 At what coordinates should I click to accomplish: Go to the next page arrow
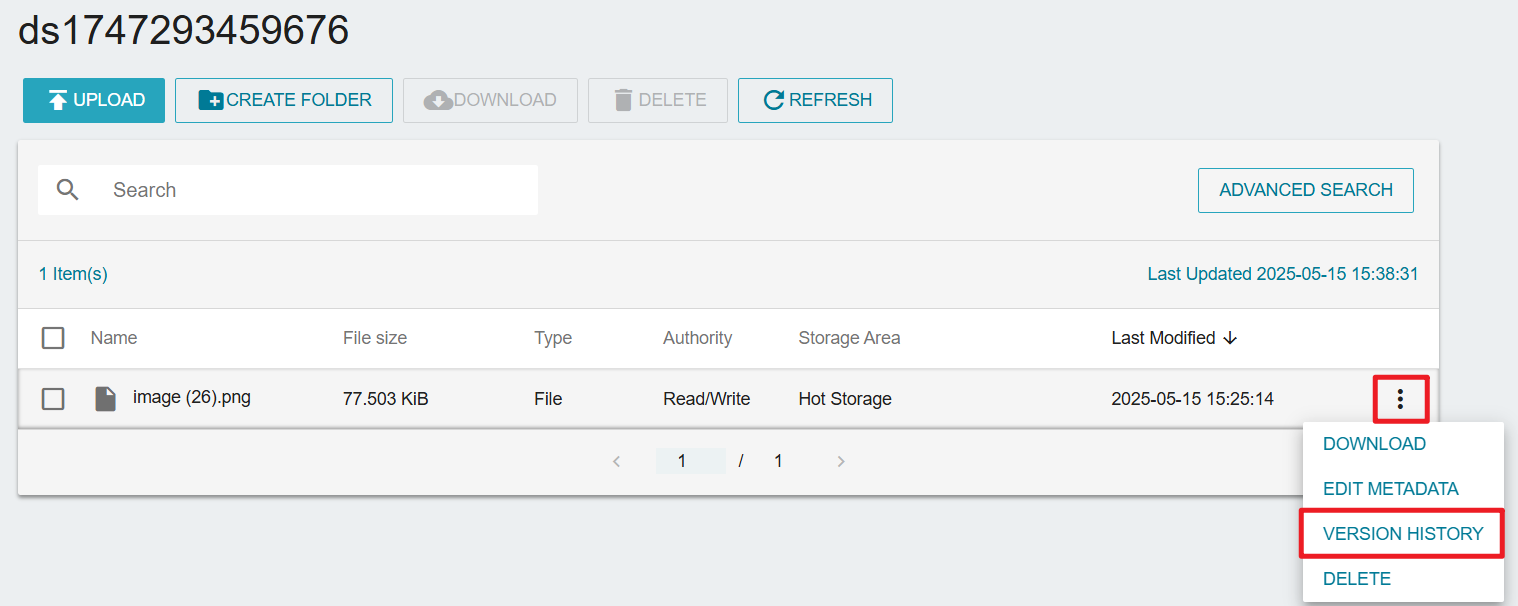841,461
